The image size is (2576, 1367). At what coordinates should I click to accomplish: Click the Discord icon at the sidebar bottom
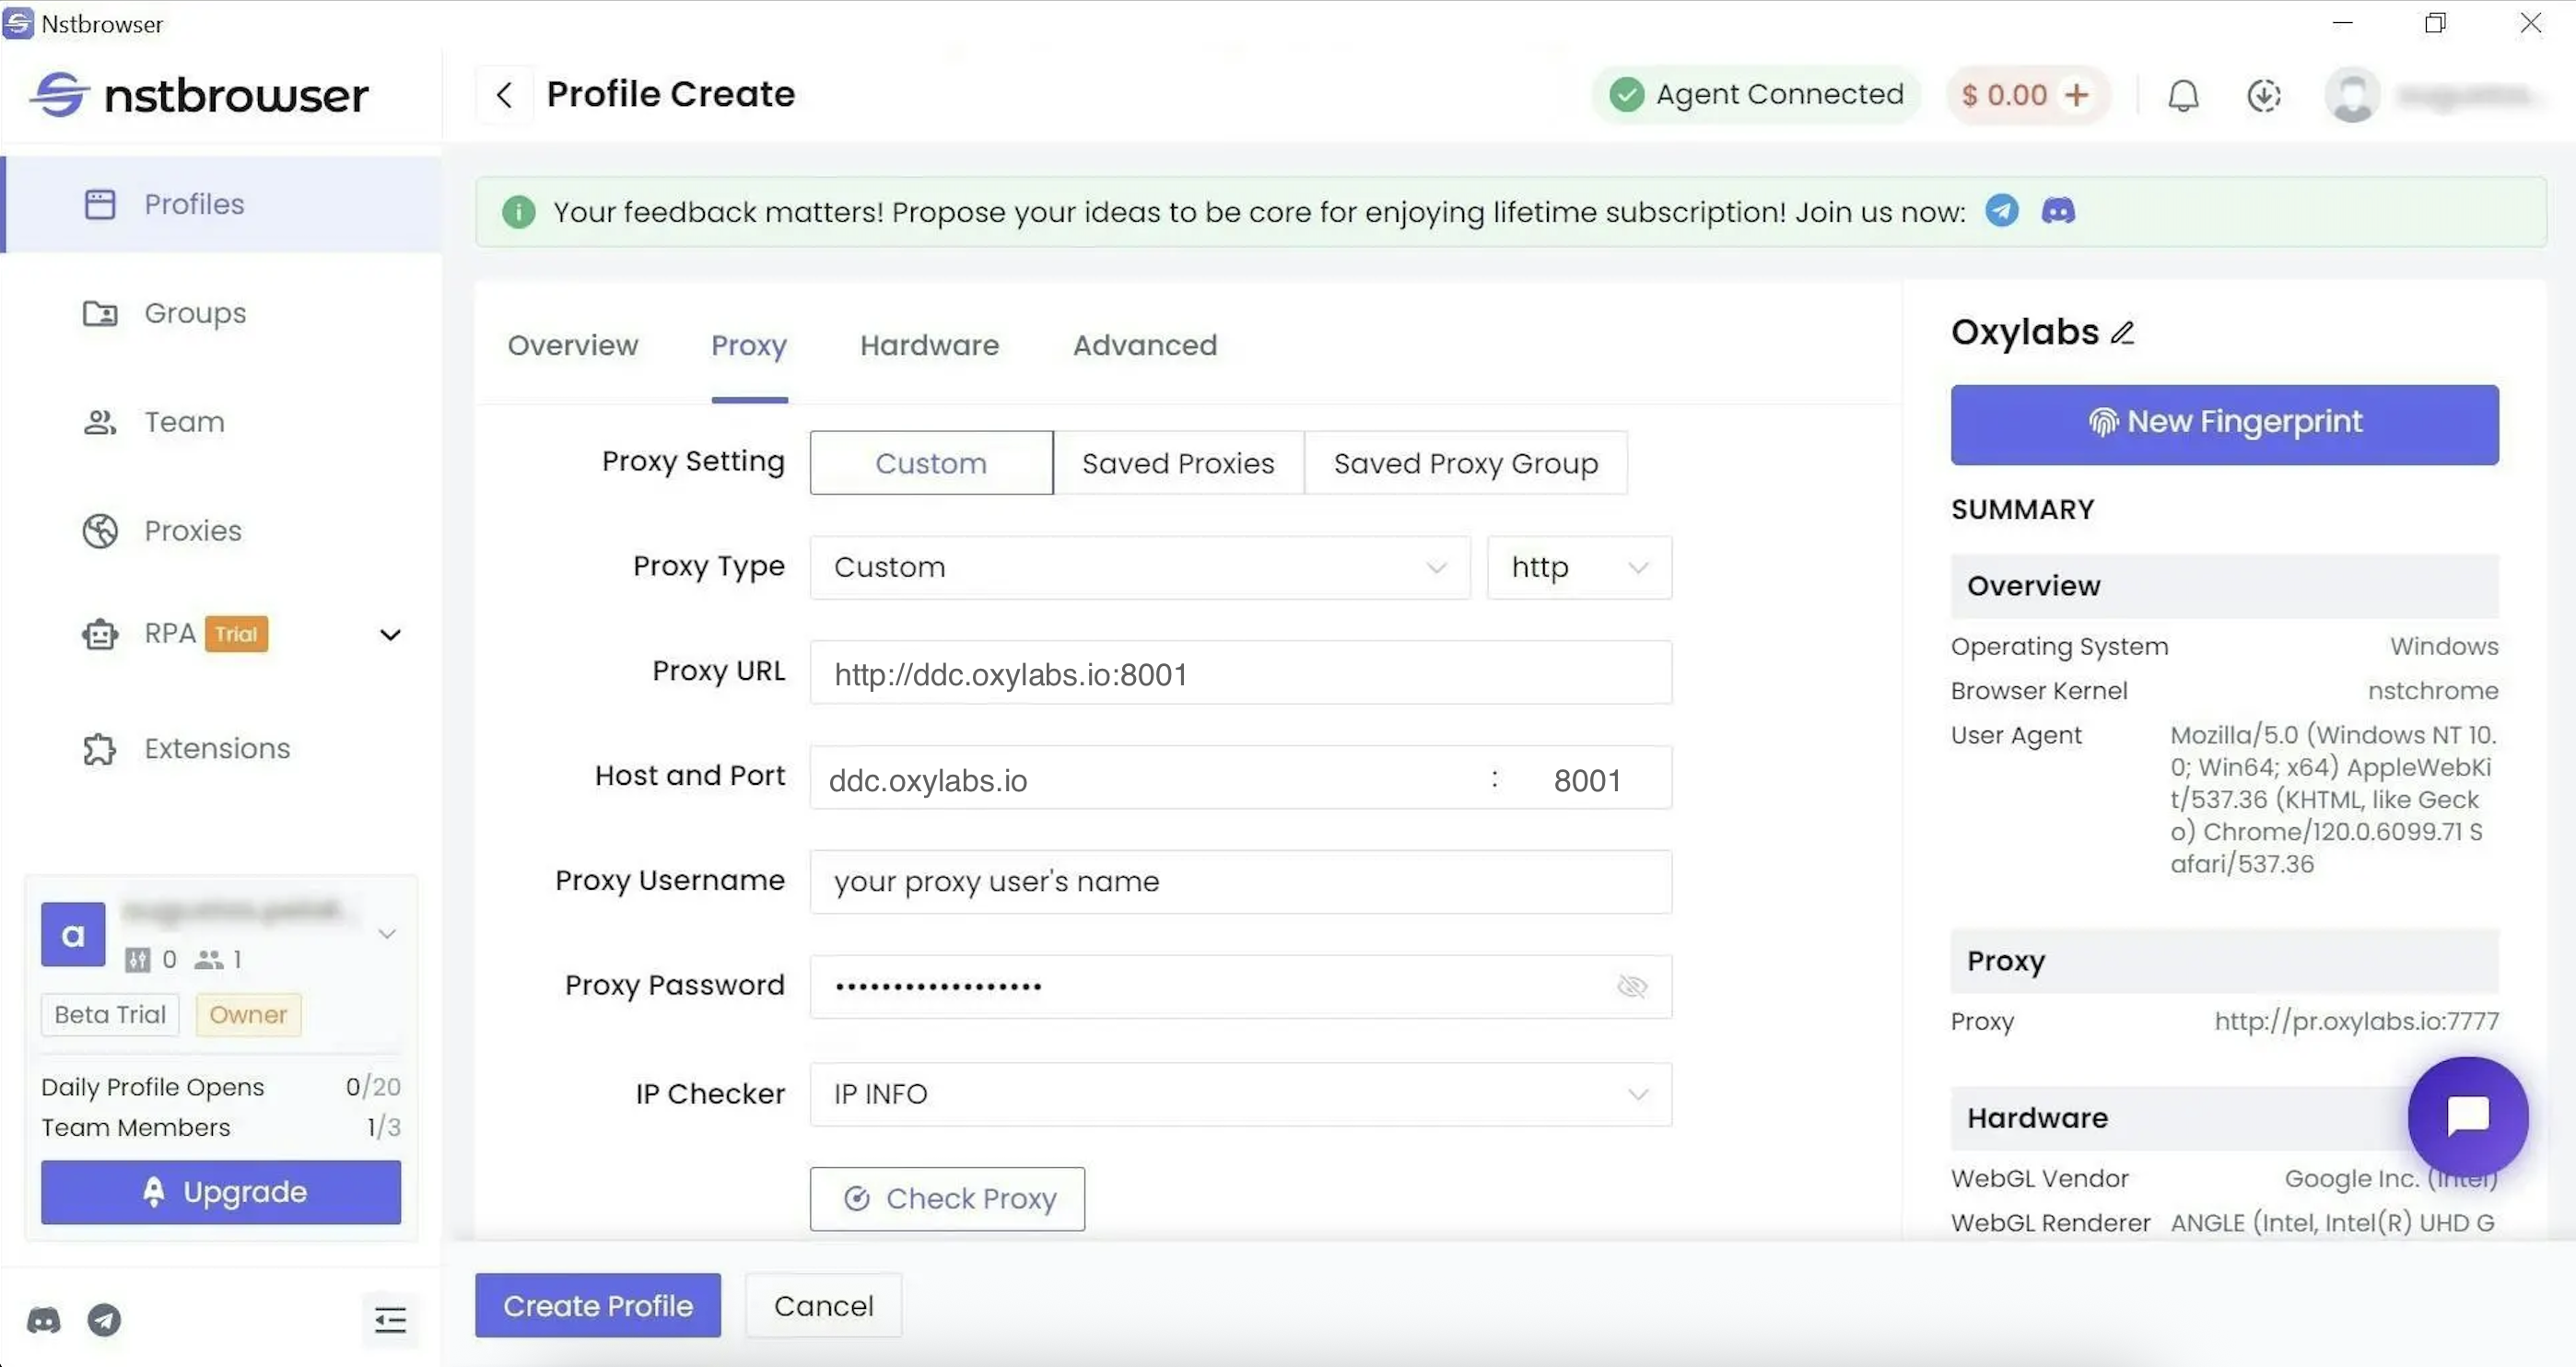pos(43,1320)
